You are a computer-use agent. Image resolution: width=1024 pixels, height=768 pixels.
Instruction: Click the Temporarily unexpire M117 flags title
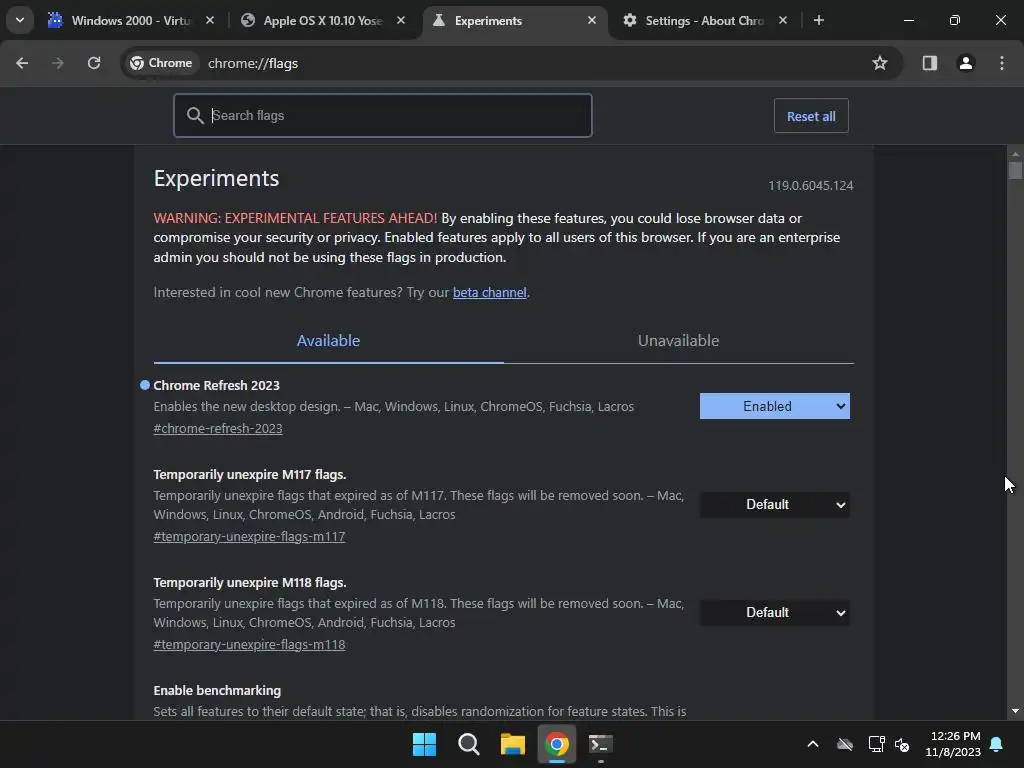[249, 475]
